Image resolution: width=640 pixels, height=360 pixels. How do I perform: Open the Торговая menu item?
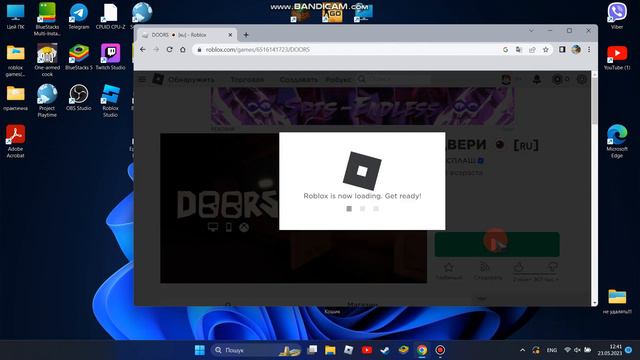pyautogui.click(x=247, y=80)
